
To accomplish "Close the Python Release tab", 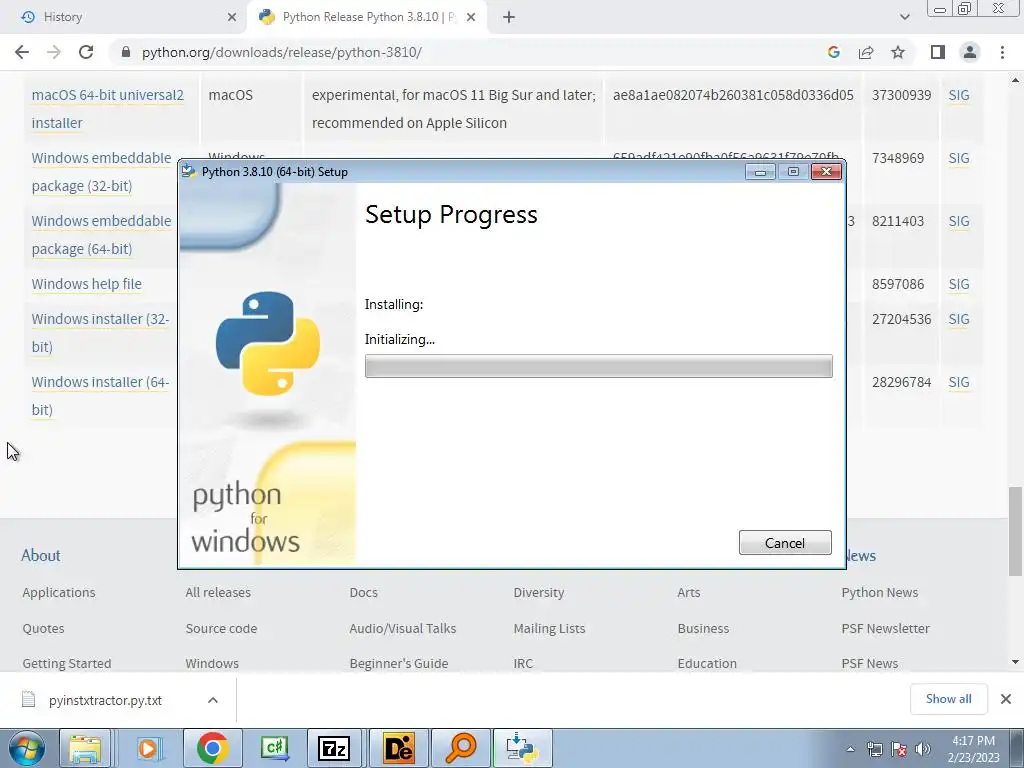I will pos(471,17).
